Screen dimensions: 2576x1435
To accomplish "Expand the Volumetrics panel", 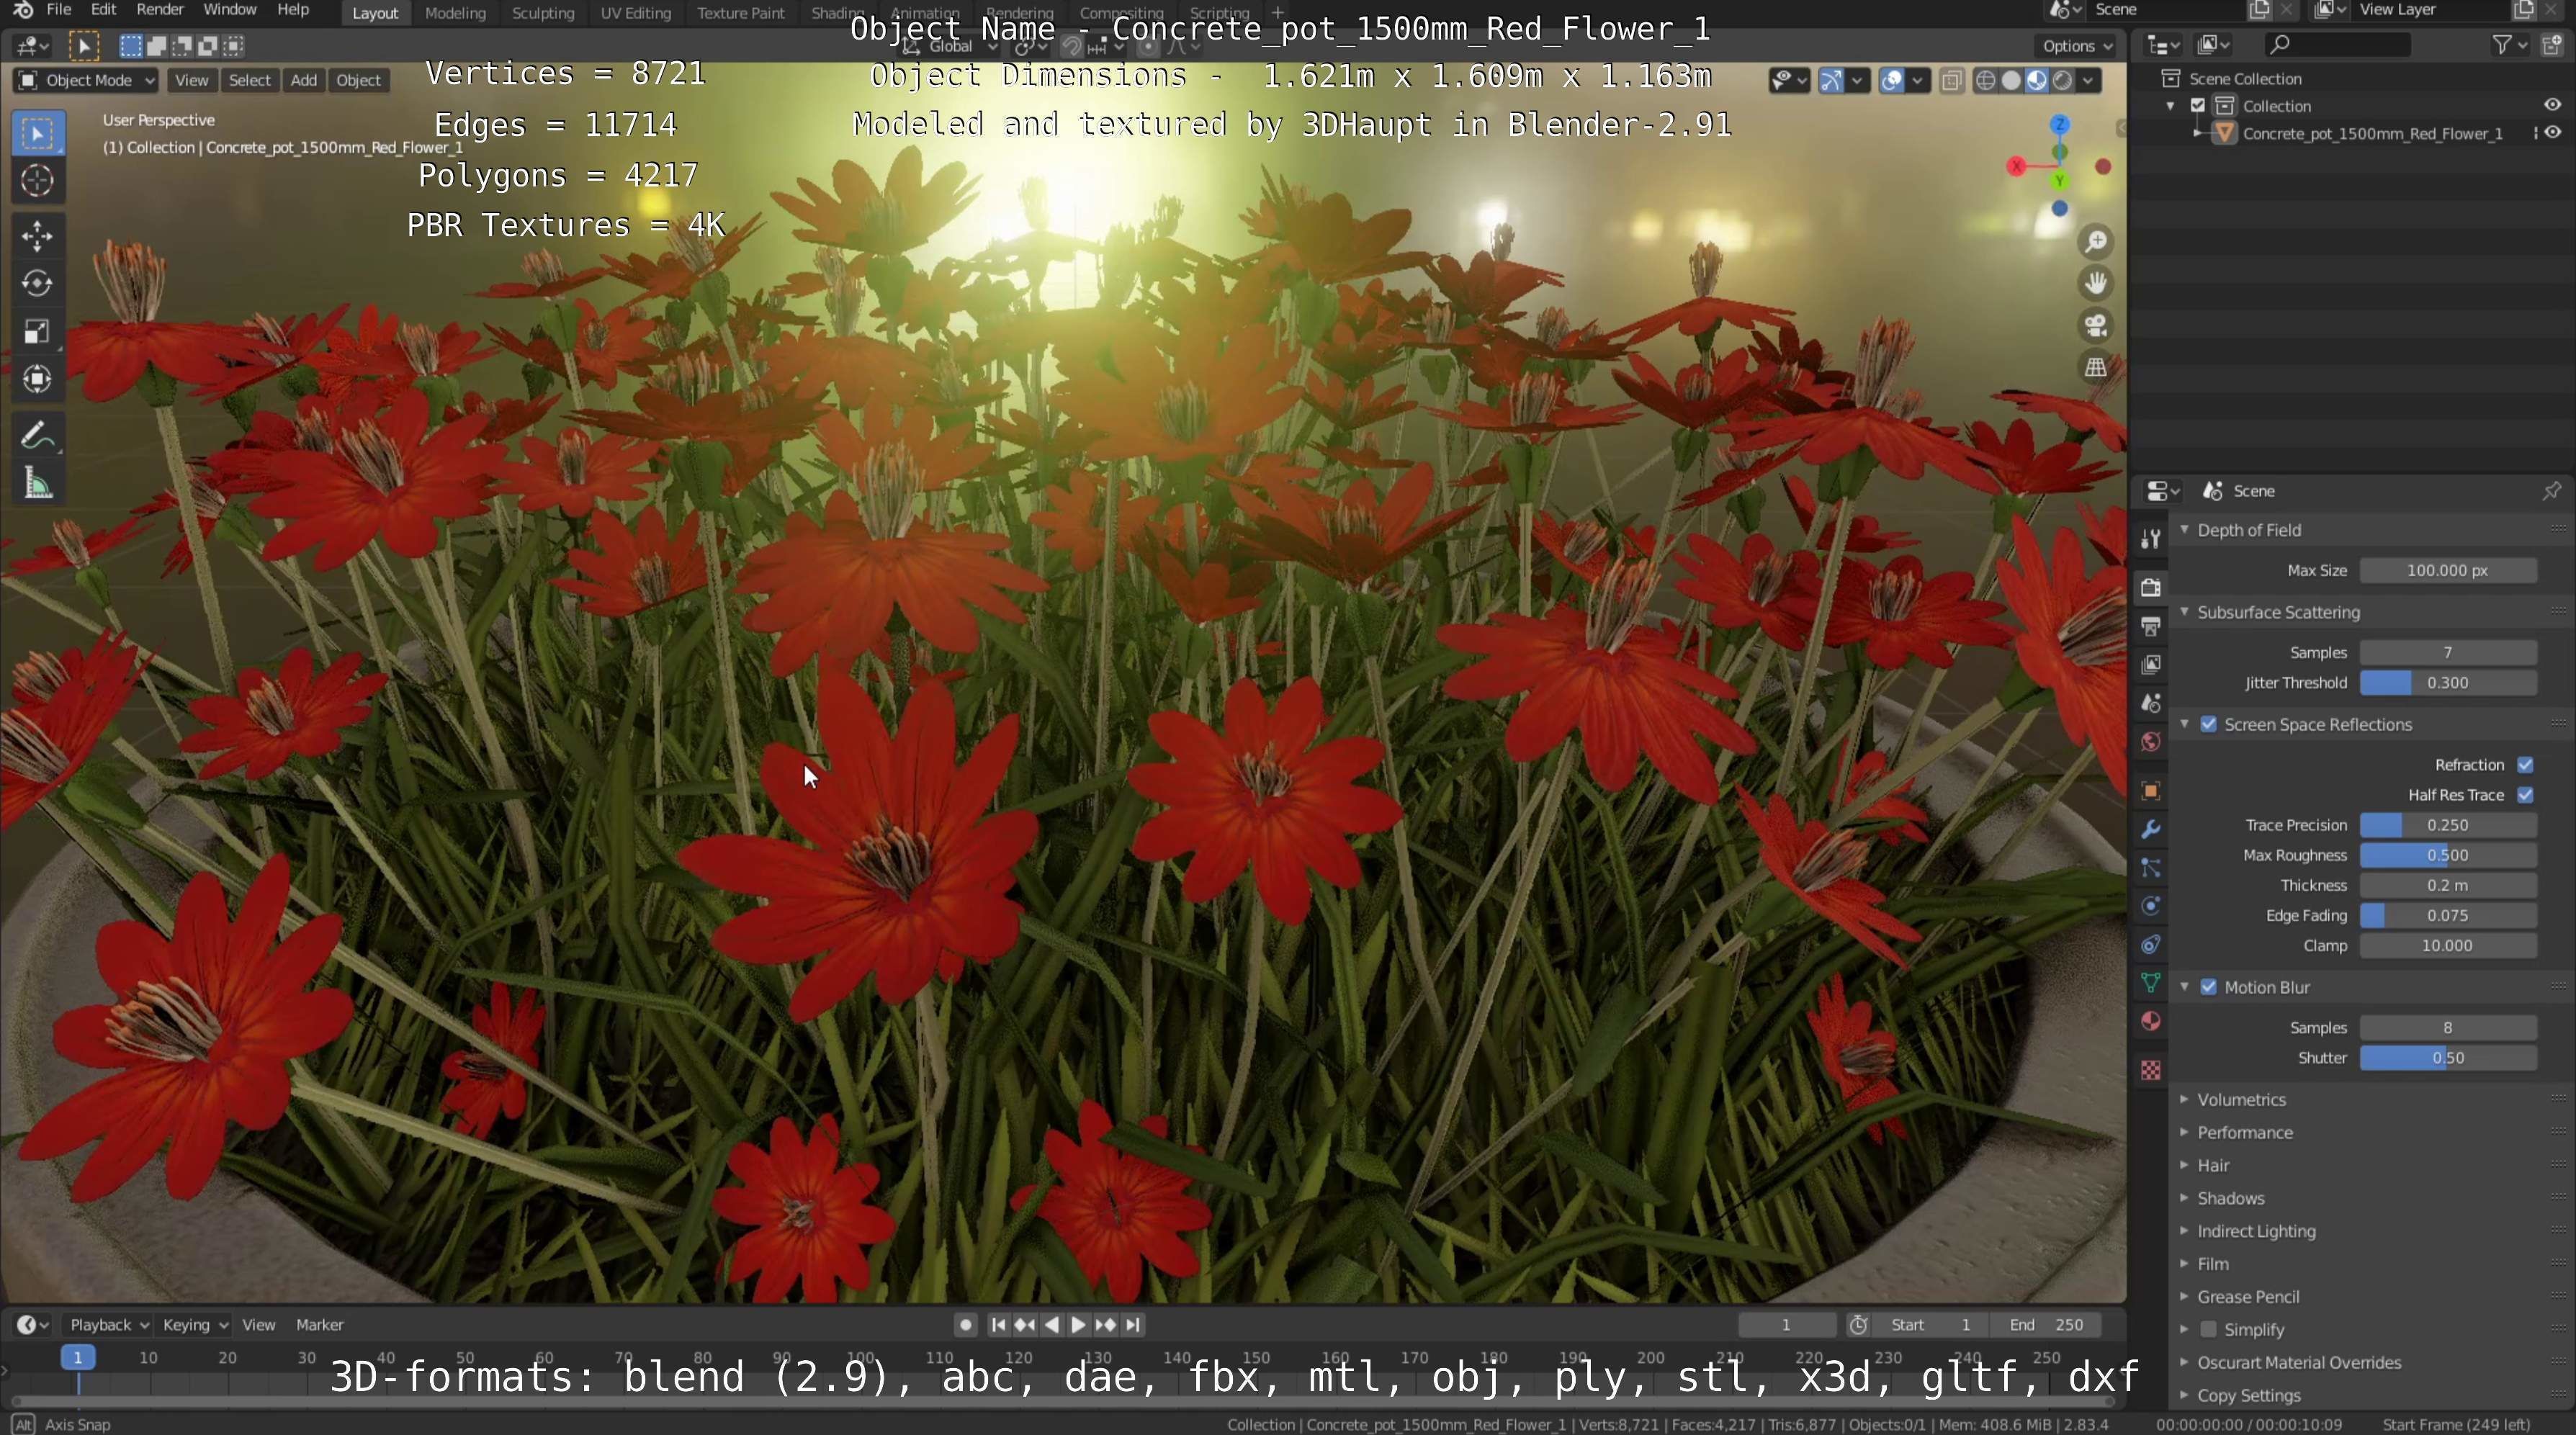I will pyautogui.click(x=2241, y=1100).
